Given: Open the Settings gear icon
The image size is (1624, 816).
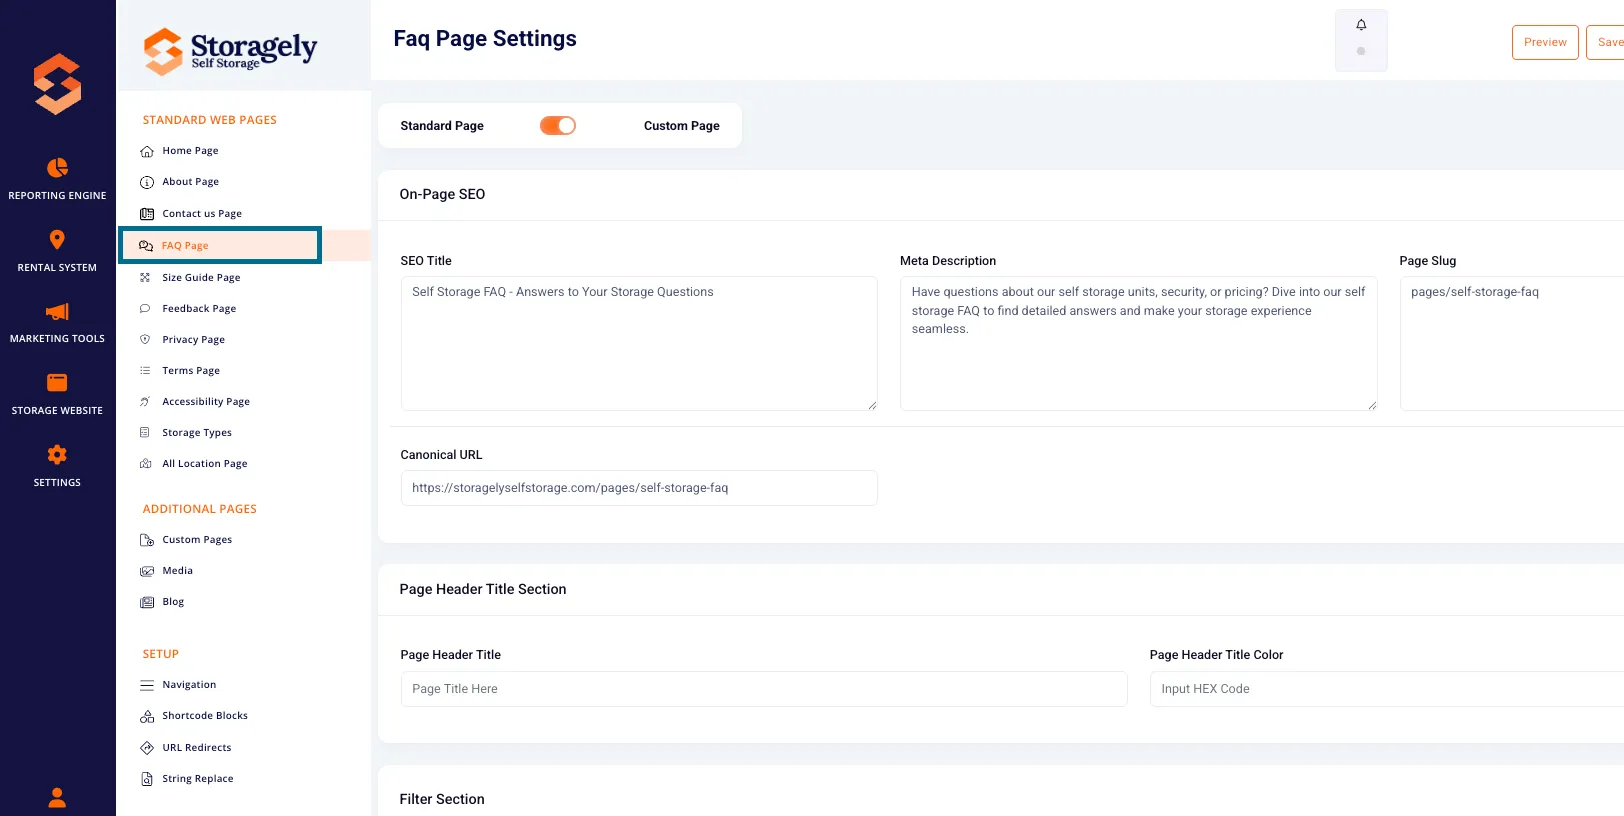Looking at the screenshot, I should pos(57,455).
